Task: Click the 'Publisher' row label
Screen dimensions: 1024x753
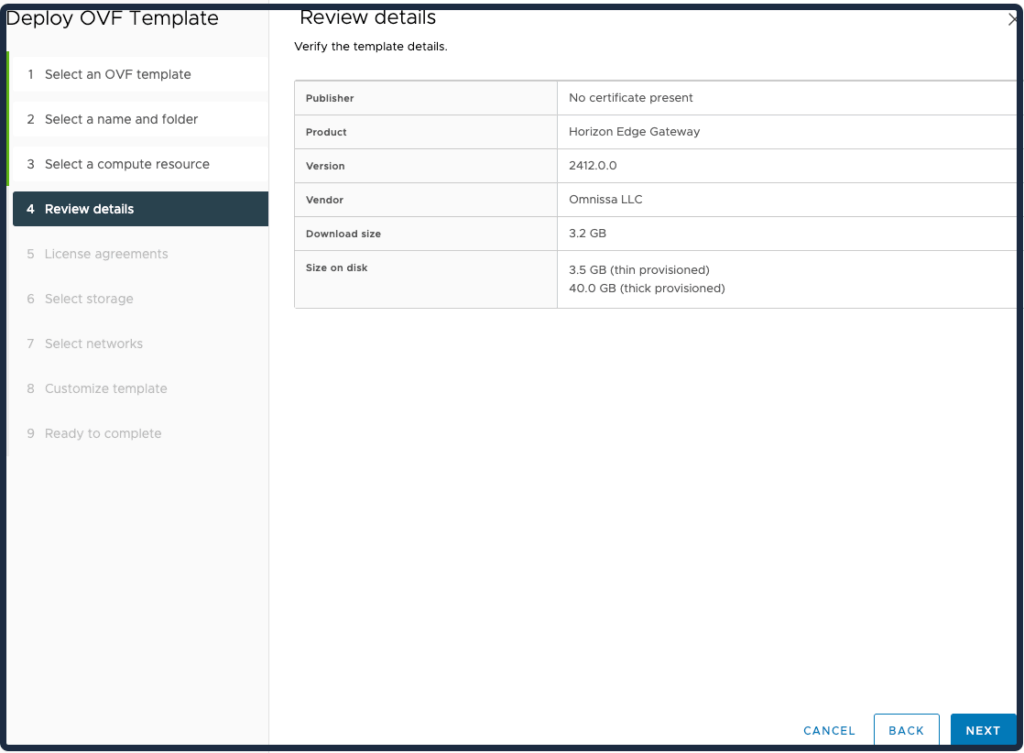Action: click(330, 99)
